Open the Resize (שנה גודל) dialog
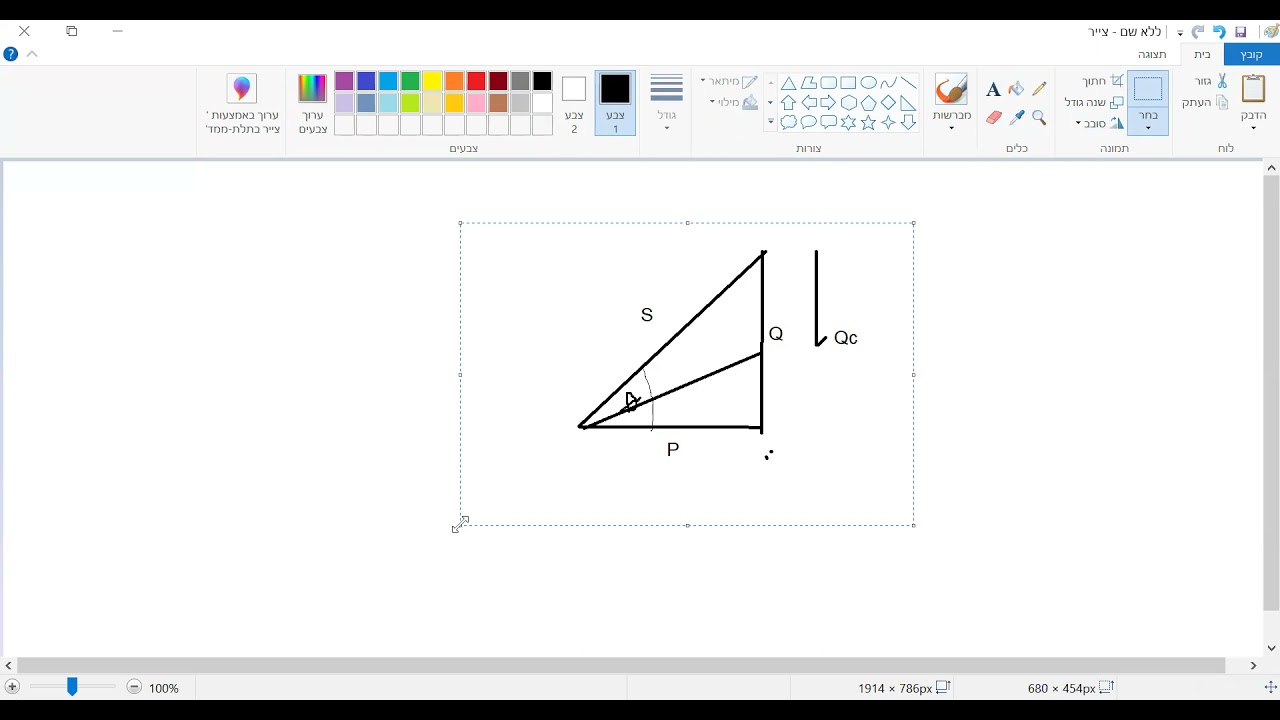 tap(1094, 102)
